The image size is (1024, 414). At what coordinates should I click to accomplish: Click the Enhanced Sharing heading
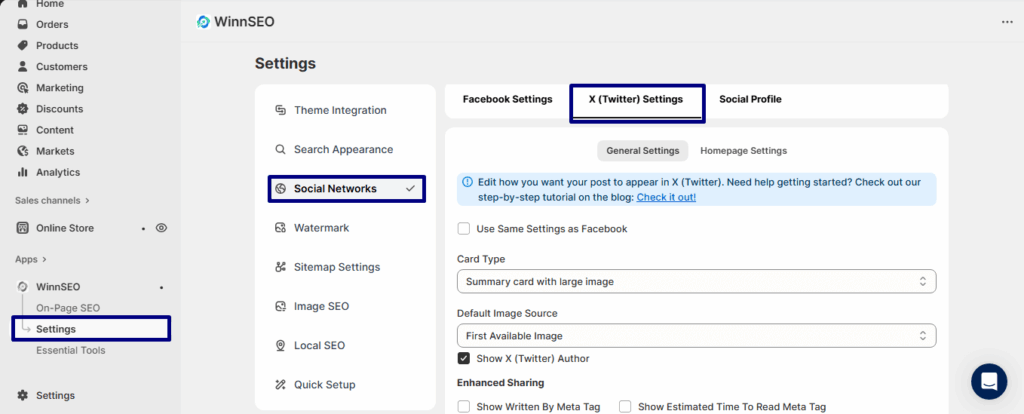coord(500,382)
